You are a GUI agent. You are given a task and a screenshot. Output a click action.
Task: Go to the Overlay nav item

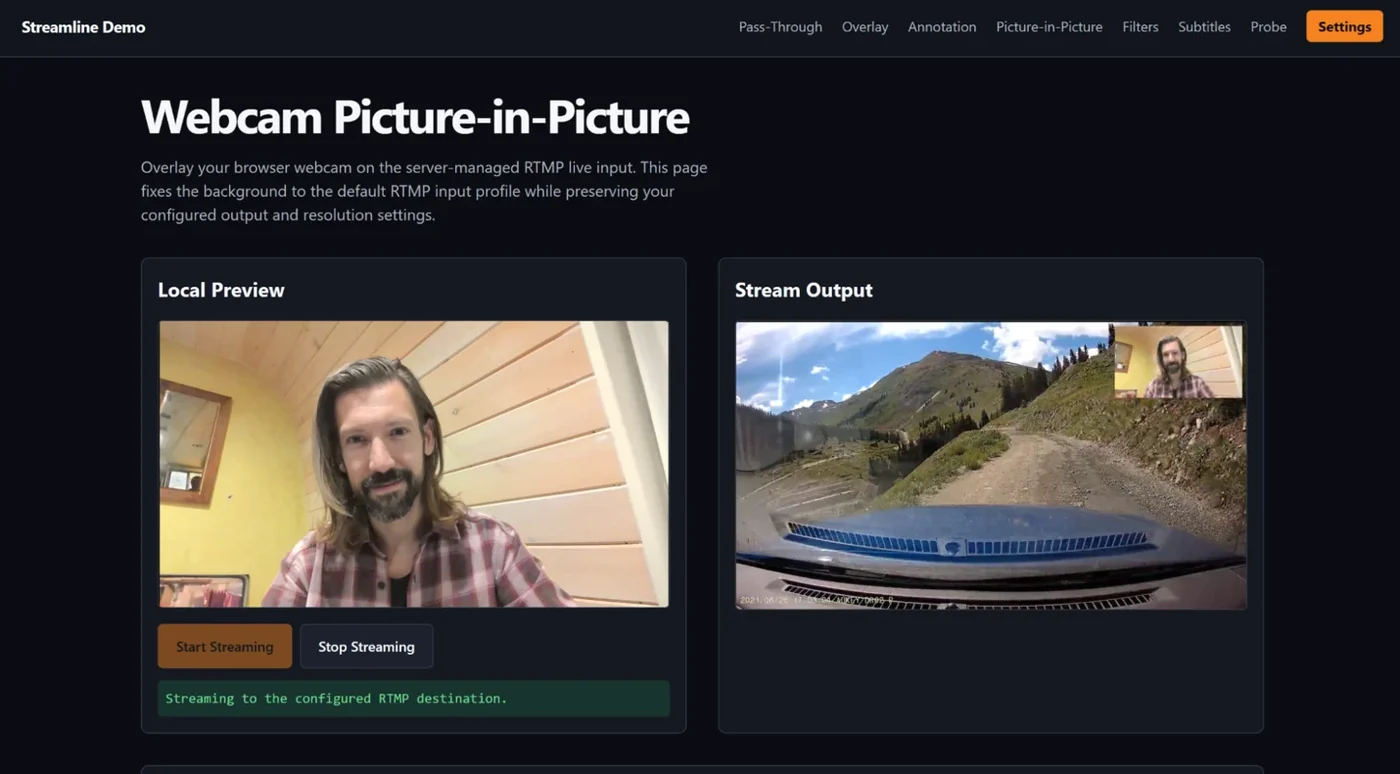point(865,27)
